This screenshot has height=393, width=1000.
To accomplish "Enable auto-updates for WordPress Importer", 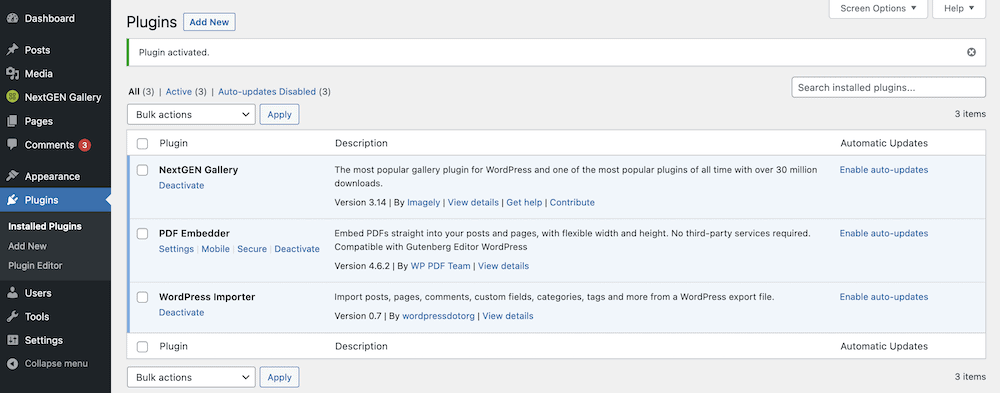I will [x=883, y=297].
